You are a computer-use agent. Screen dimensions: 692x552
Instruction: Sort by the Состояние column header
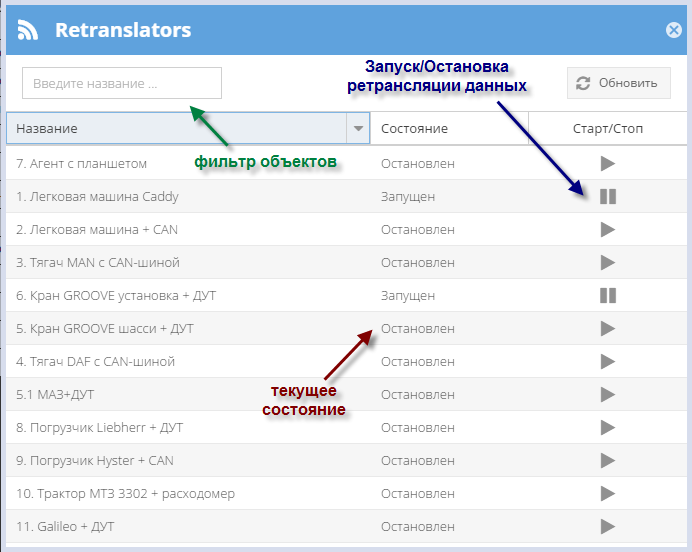[414, 129]
